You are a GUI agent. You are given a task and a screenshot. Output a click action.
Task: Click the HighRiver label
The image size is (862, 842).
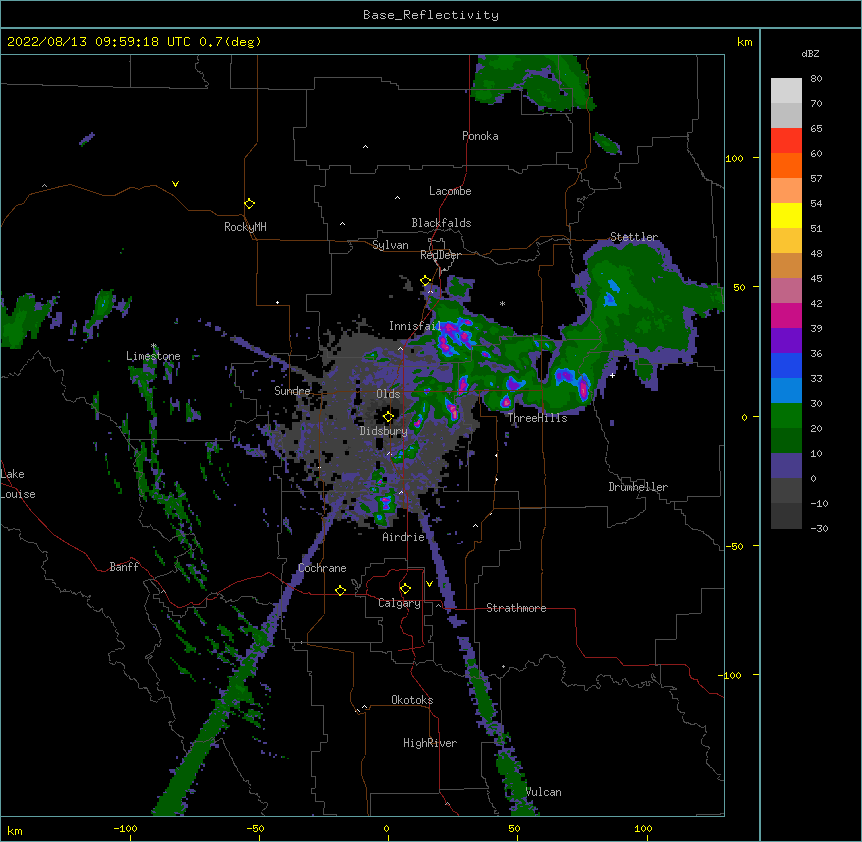click(430, 743)
